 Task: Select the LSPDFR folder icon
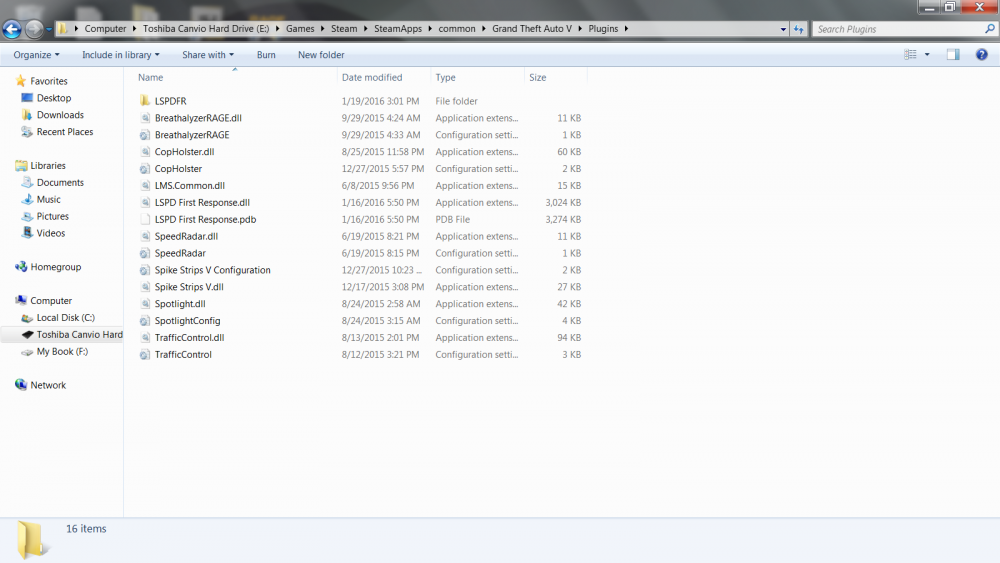(x=145, y=101)
